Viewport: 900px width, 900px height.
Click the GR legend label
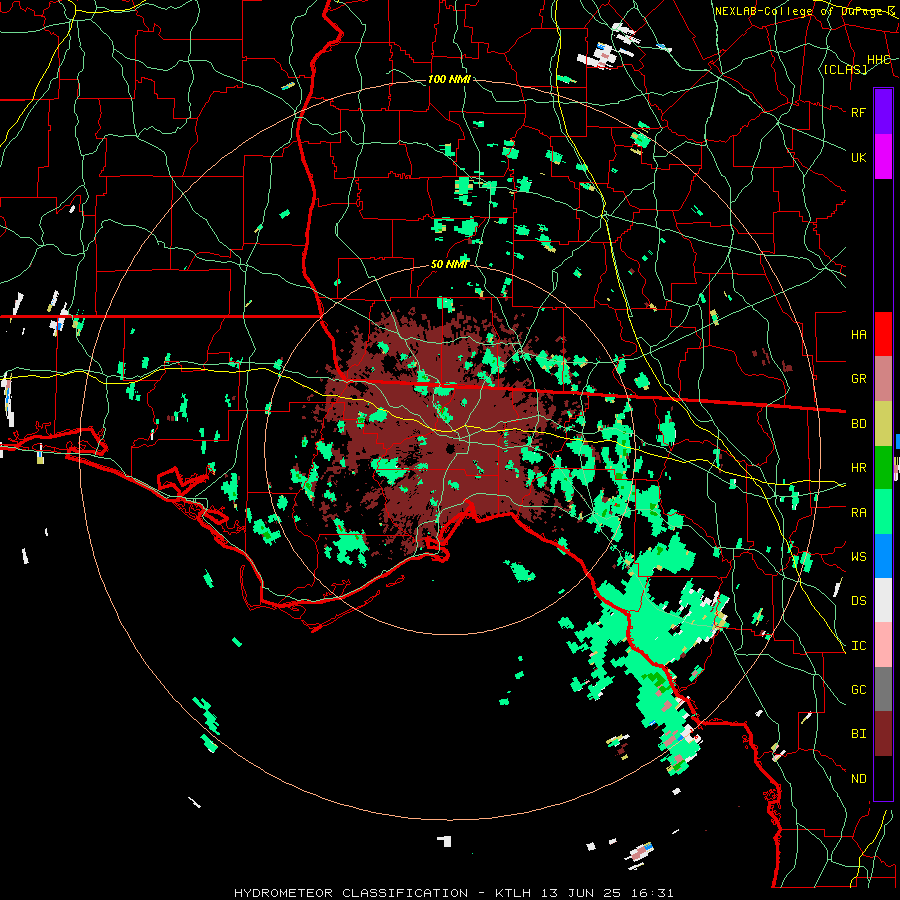coord(858,379)
